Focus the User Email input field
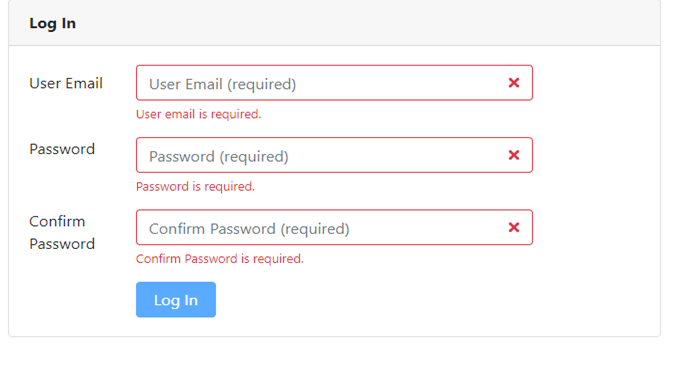Image resolution: width=685 pixels, height=371 pixels. coord(334,83)
